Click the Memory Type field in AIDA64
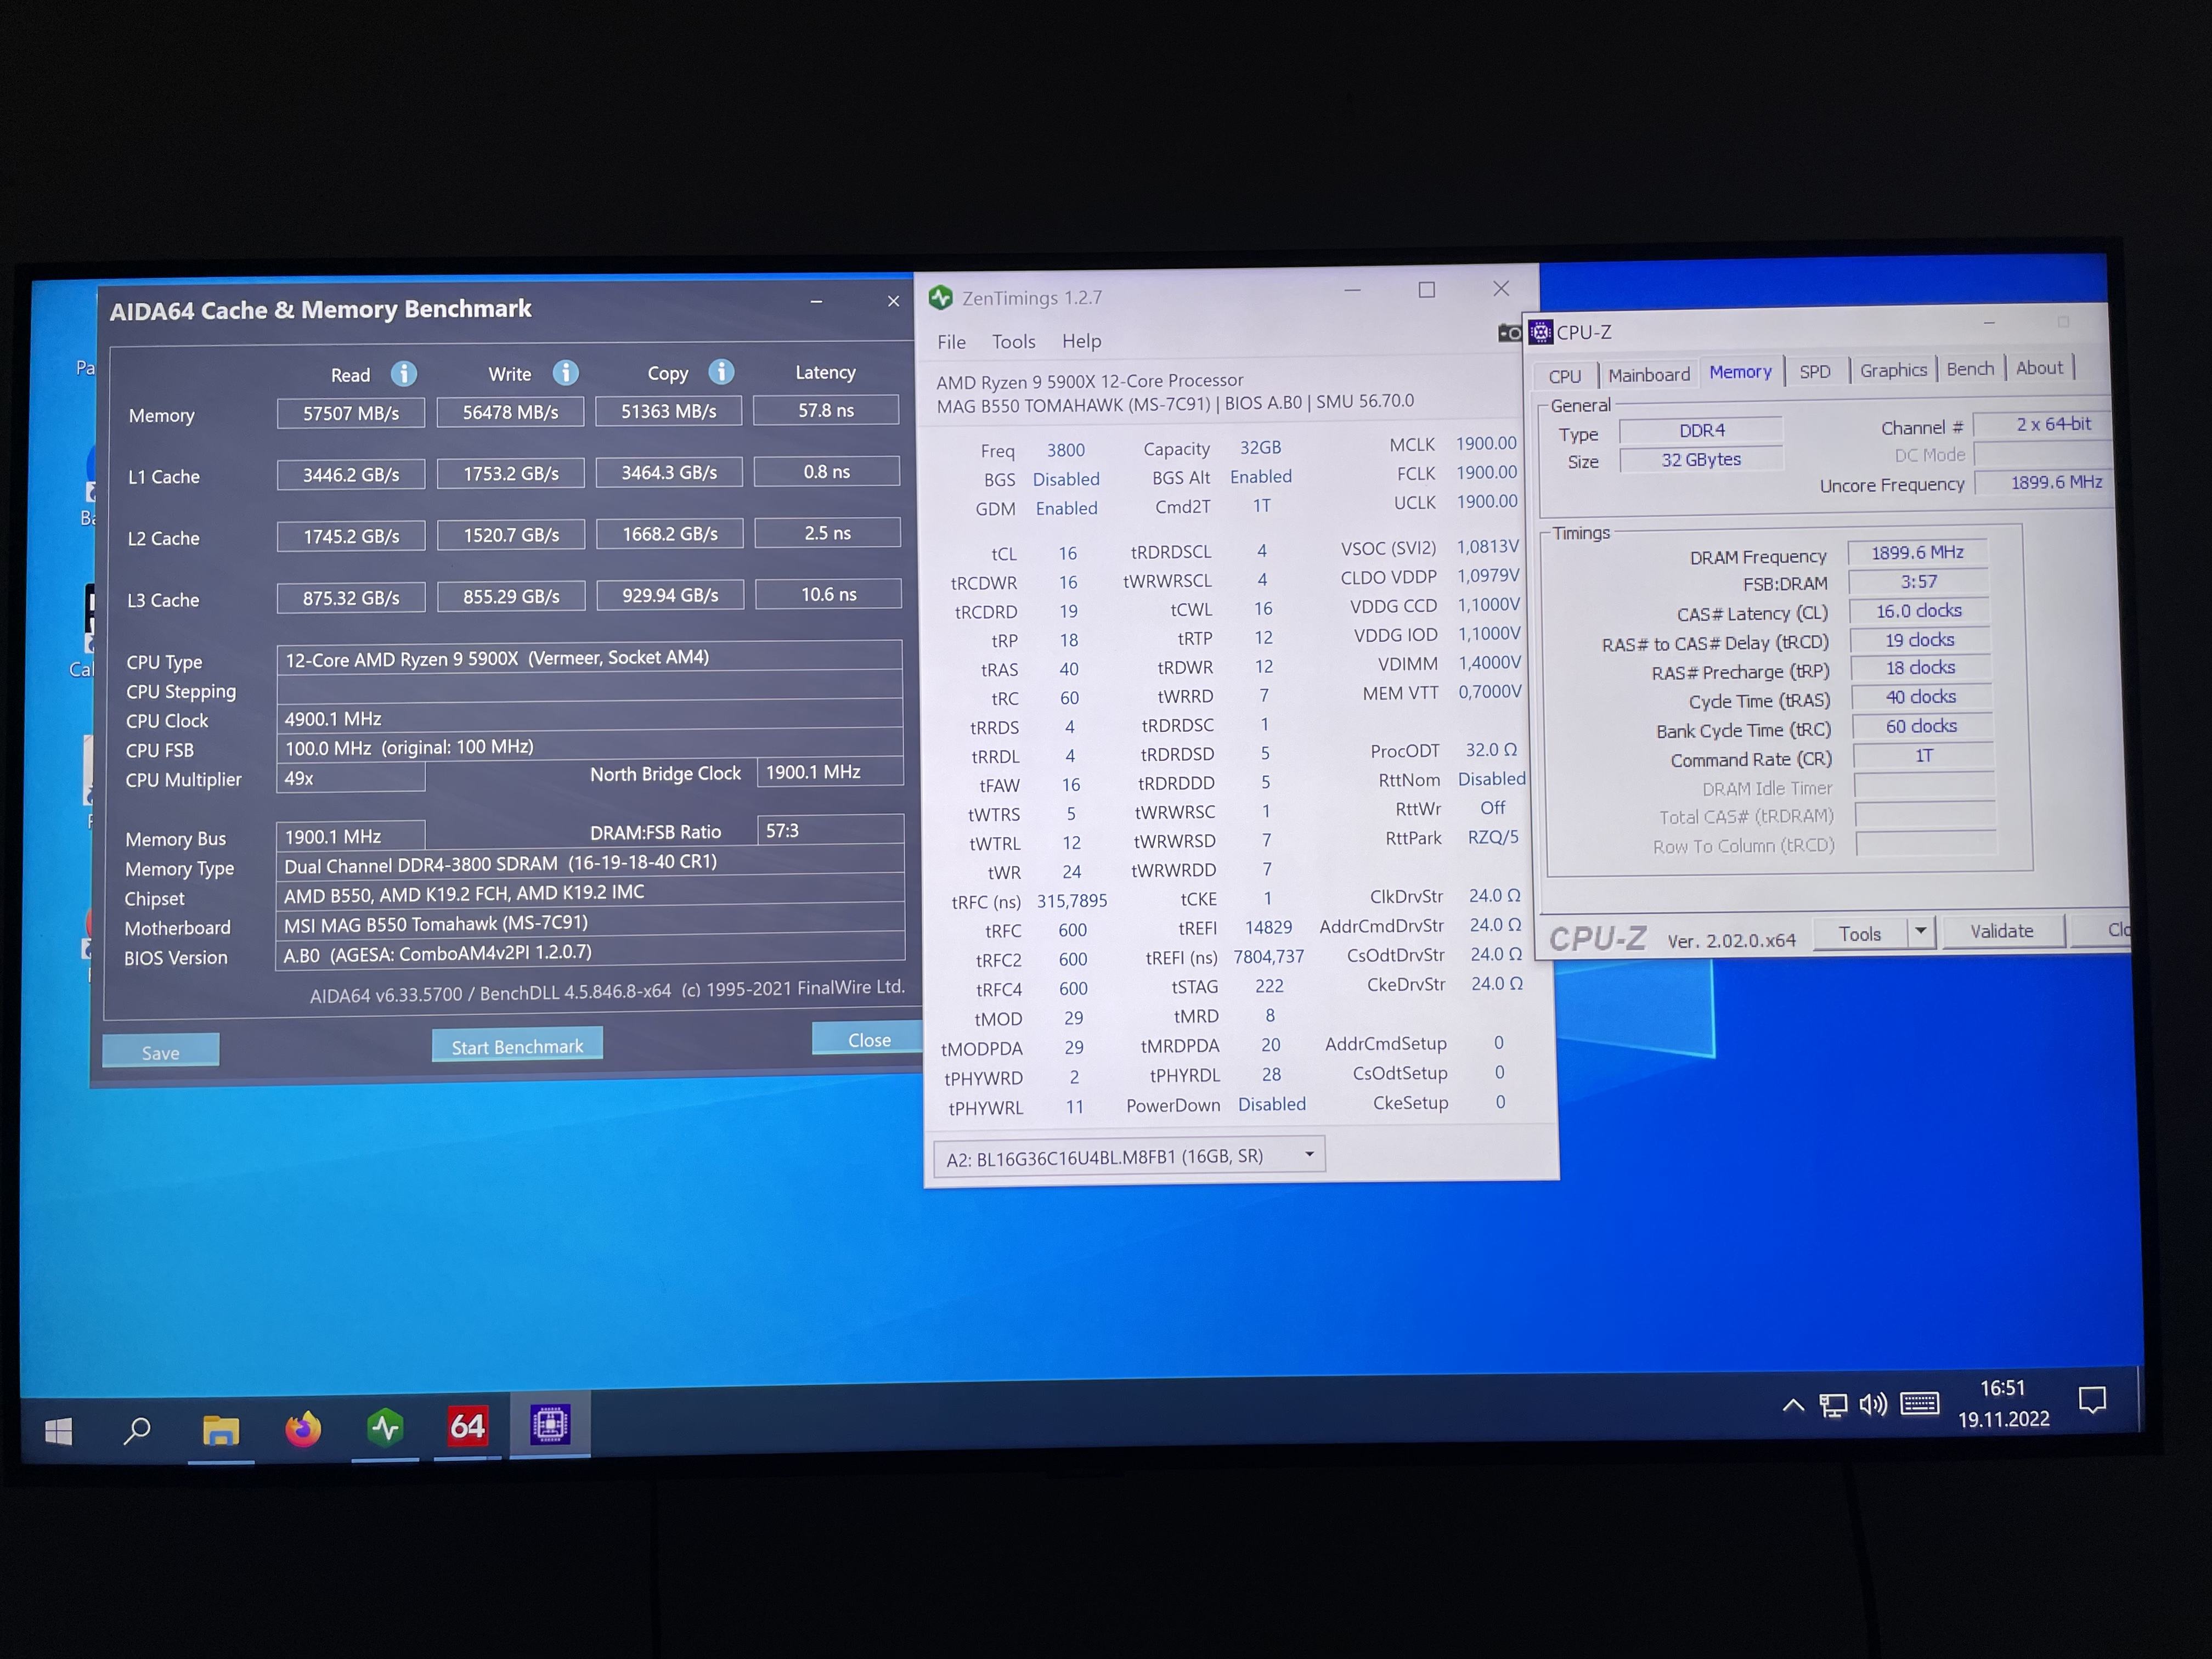The height and width of the screenshot is (1659, 2212). [590, 863]
